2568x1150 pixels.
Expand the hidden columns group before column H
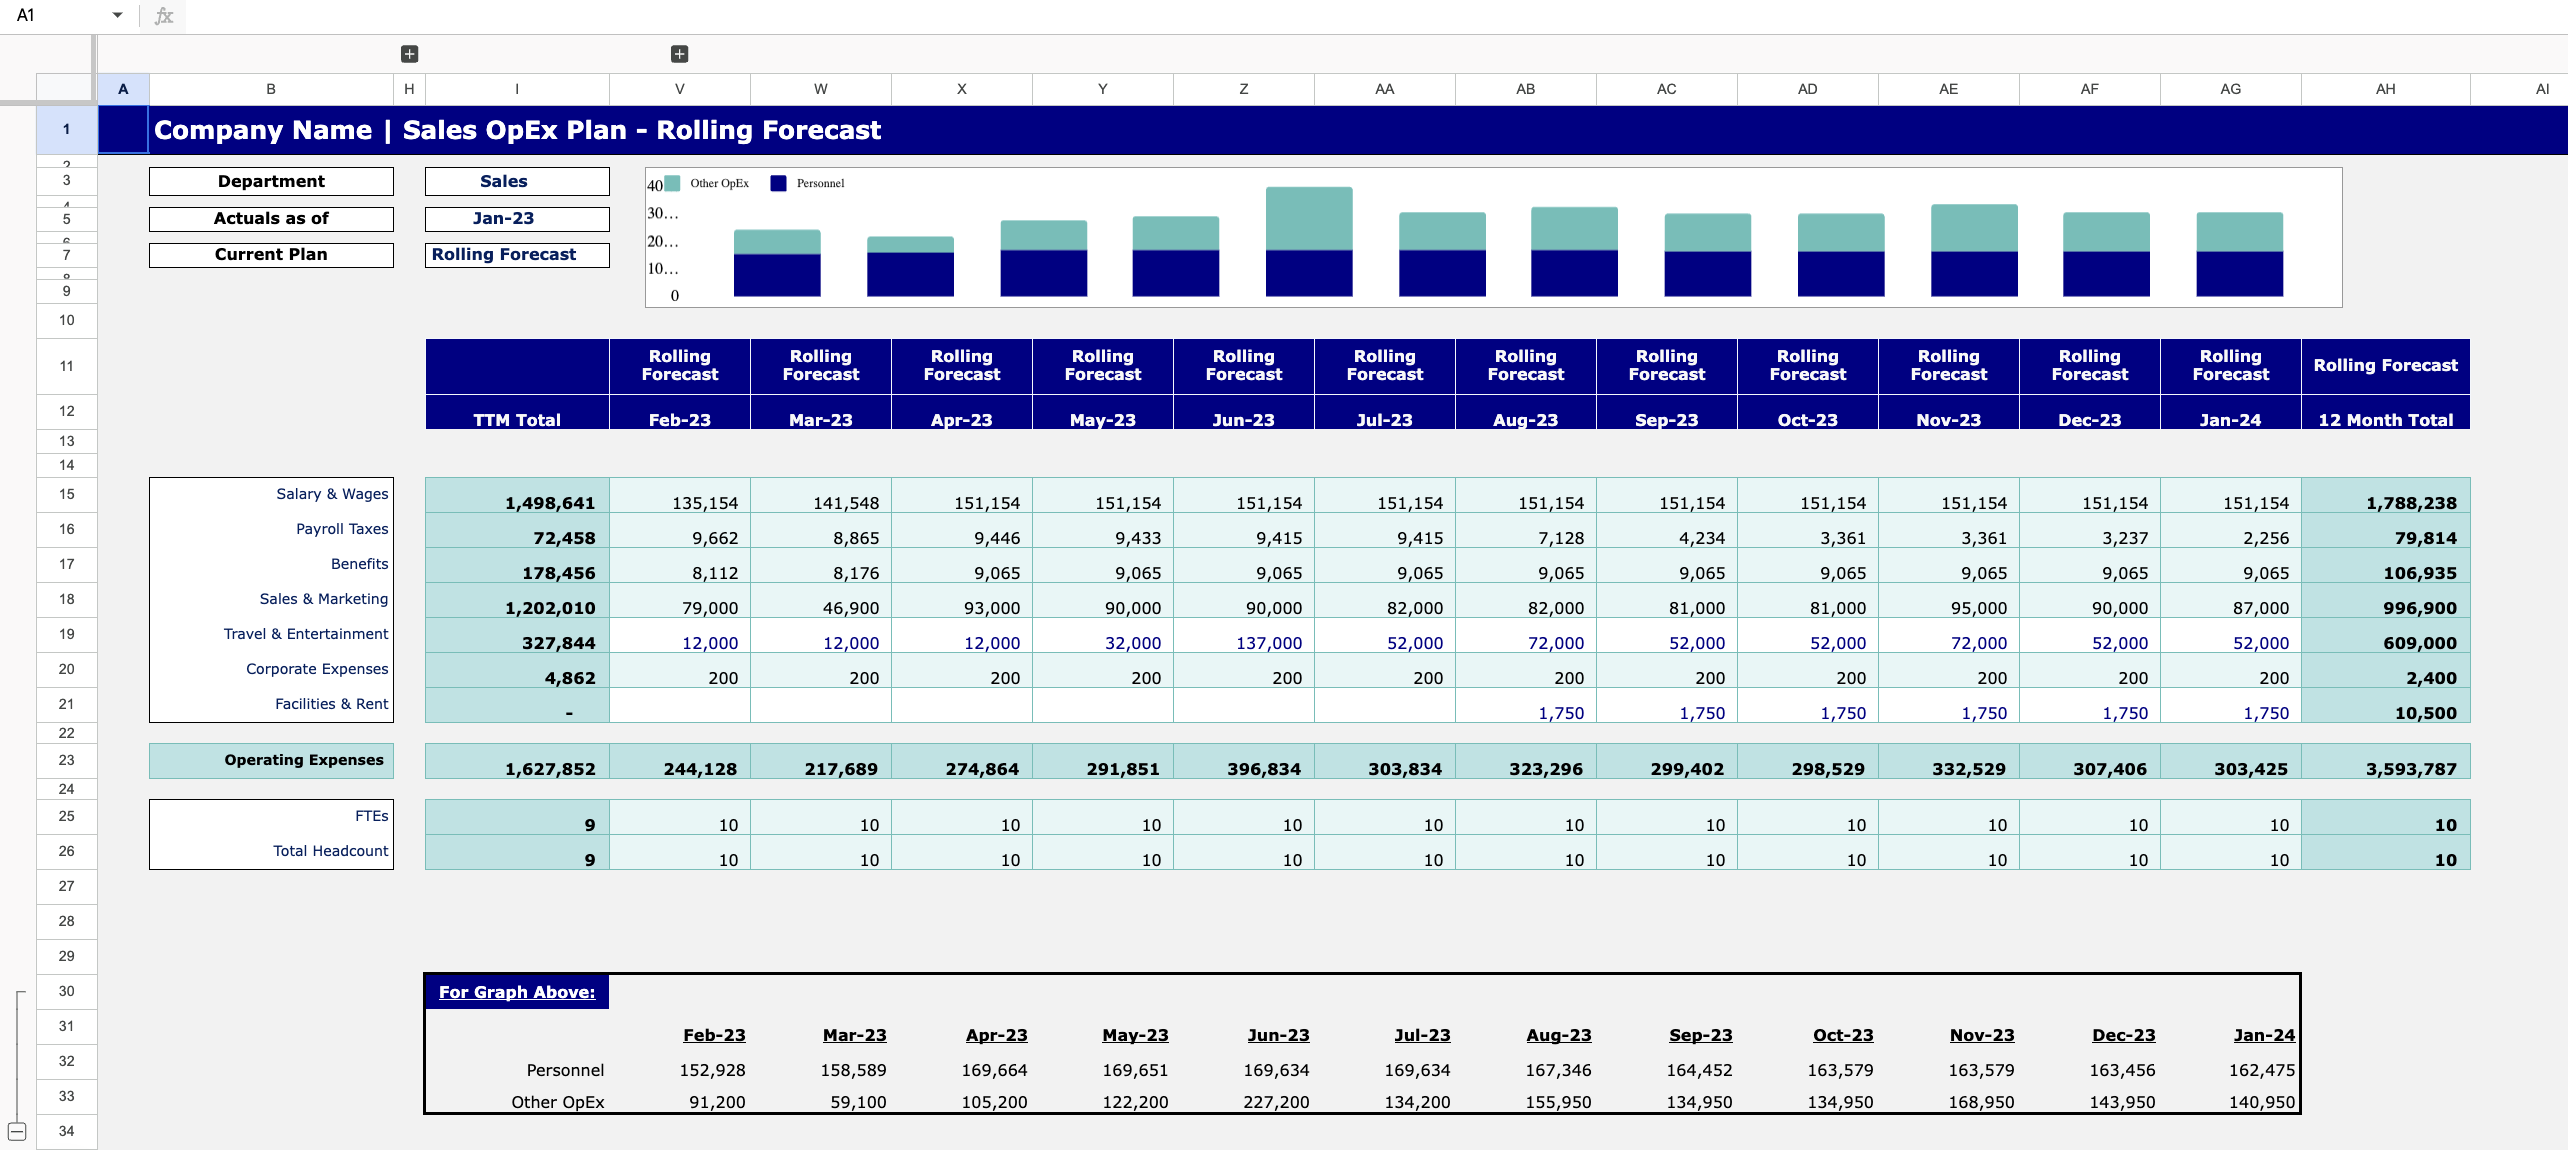[410, 53]
